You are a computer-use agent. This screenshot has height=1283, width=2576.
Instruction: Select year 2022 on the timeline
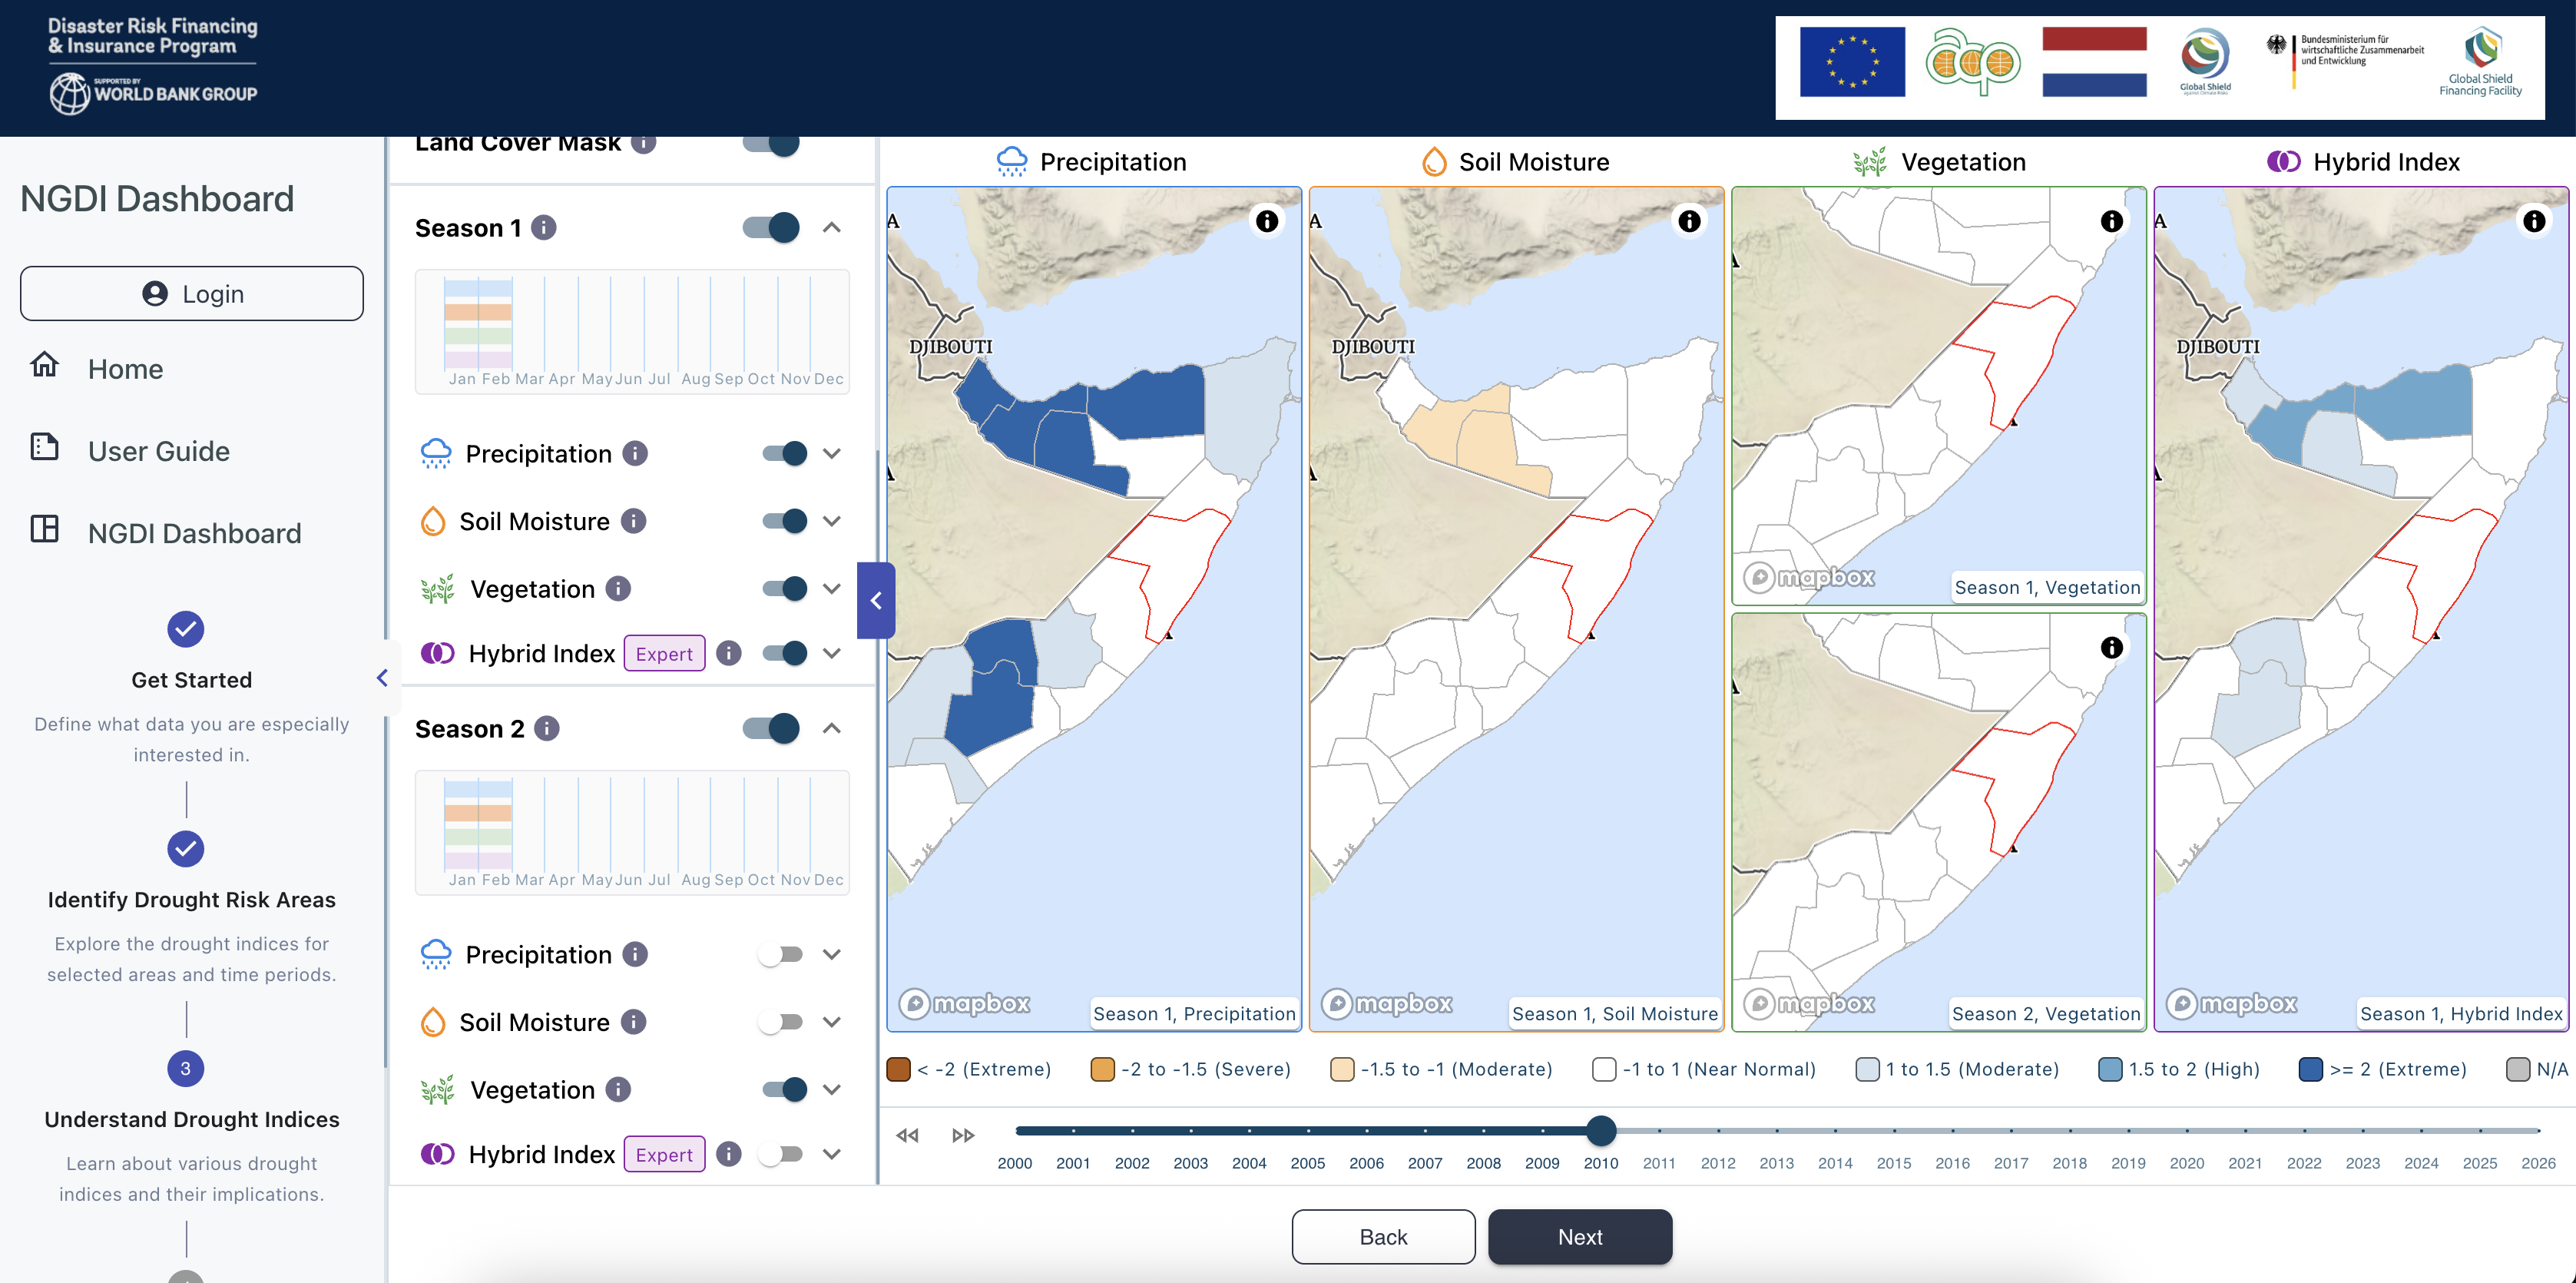tap(2304, 1163)
